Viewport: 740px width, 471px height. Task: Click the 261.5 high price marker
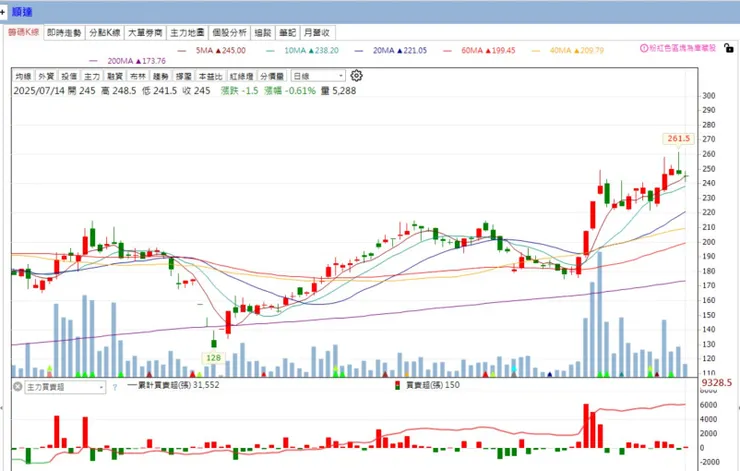(x=678, y=139)
